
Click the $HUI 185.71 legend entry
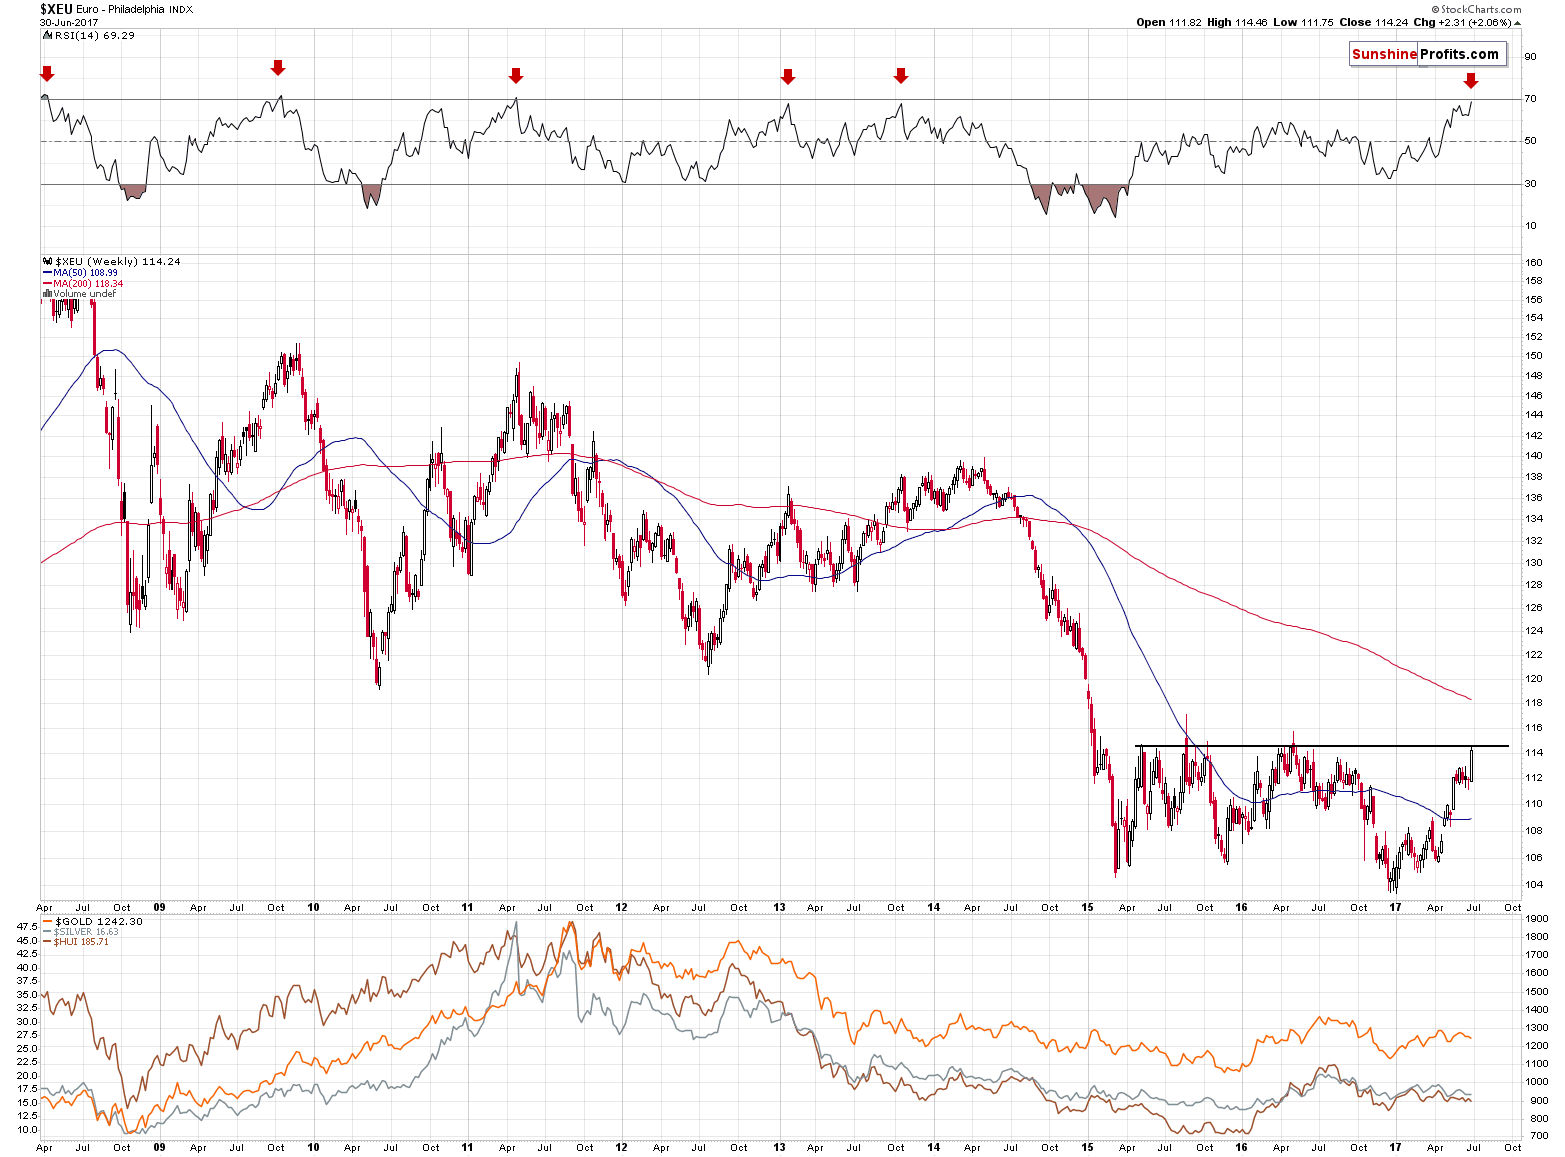(x=81, y=942)
